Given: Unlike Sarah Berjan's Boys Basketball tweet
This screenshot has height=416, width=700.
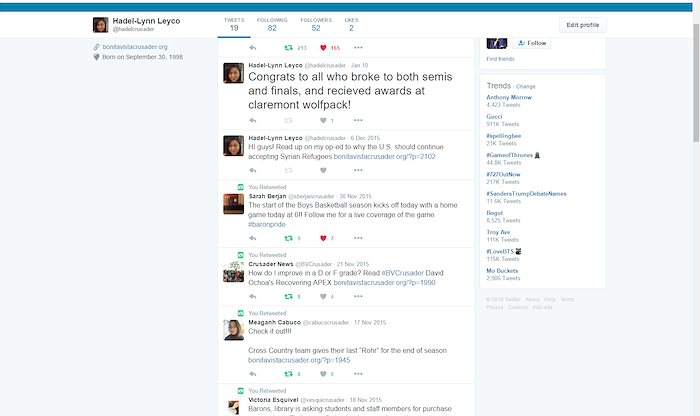Looking at the screenshot, I should 323,238.
